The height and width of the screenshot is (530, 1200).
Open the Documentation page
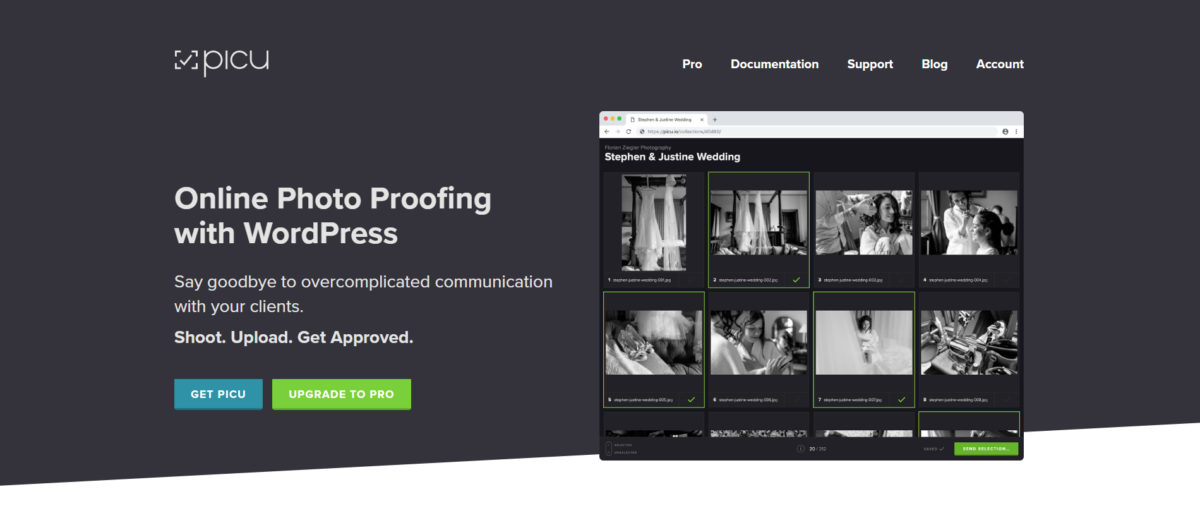[774, 64]
